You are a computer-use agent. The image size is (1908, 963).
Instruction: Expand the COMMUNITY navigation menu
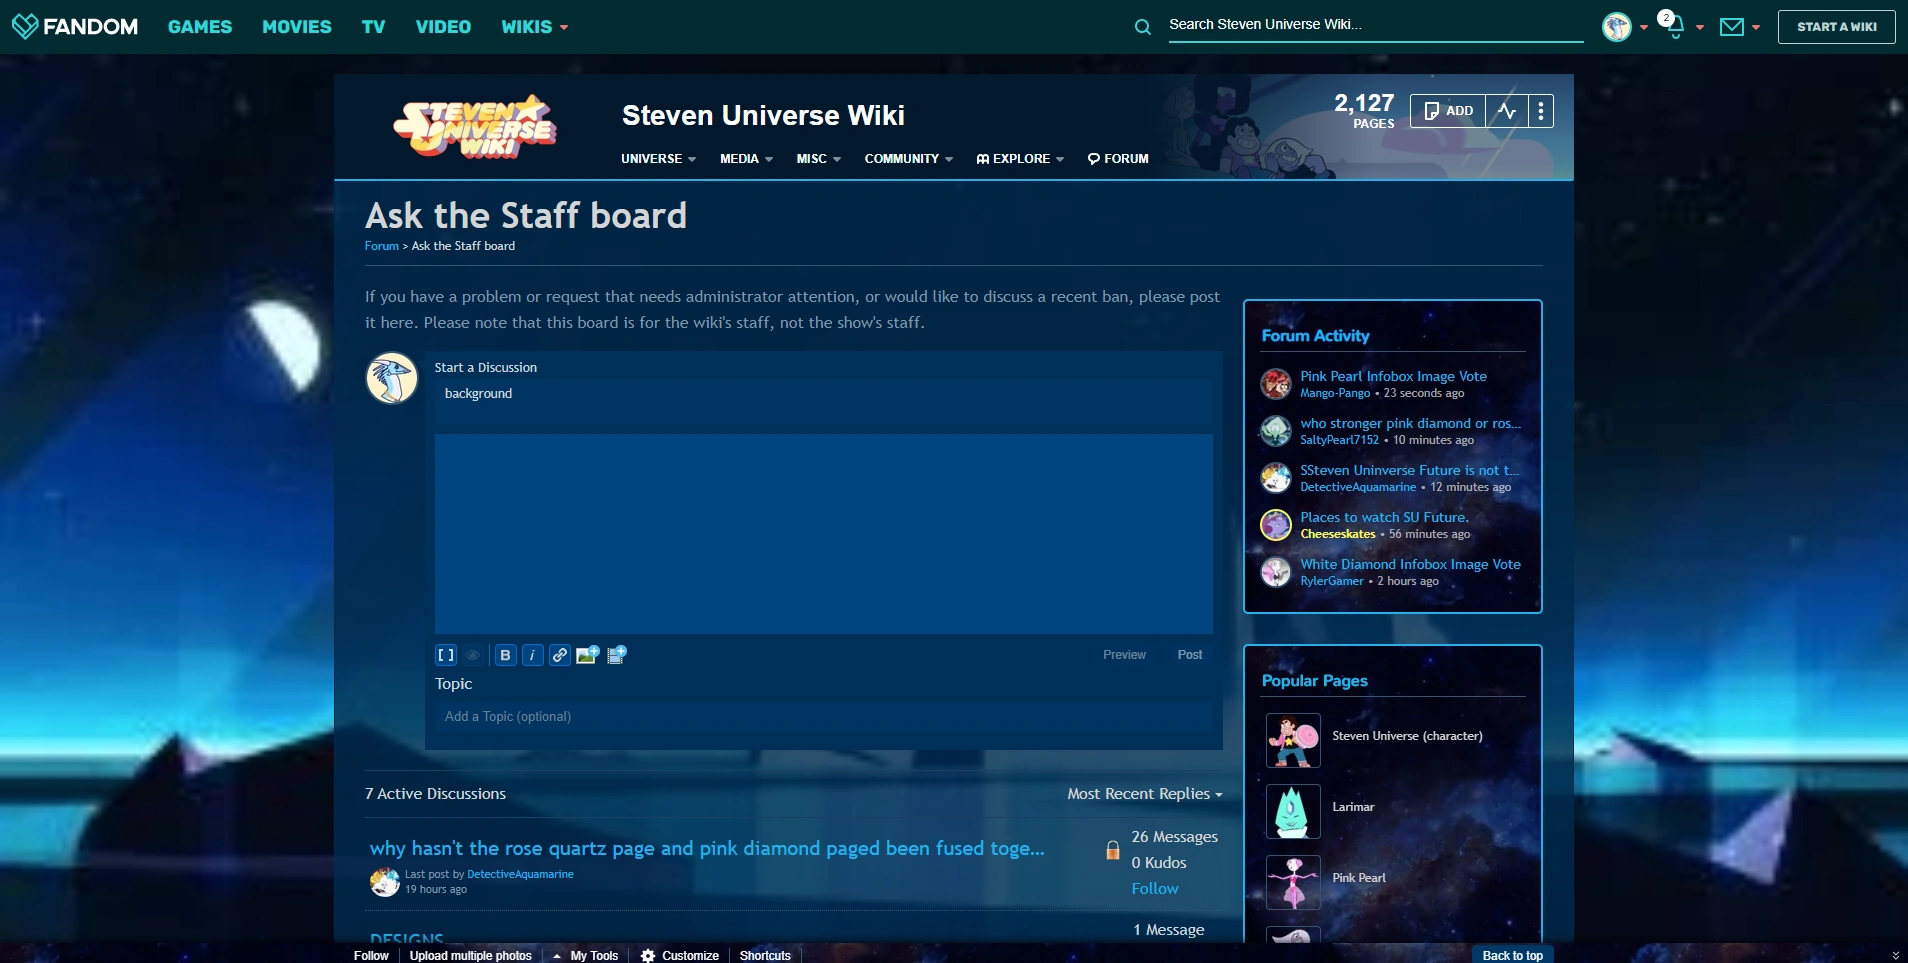[908, 159]
